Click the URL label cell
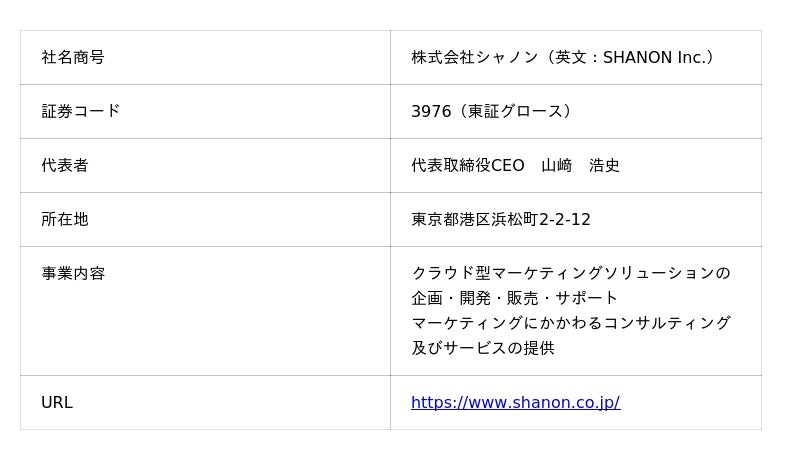This screenshot has height=460, width=800. 57,403
